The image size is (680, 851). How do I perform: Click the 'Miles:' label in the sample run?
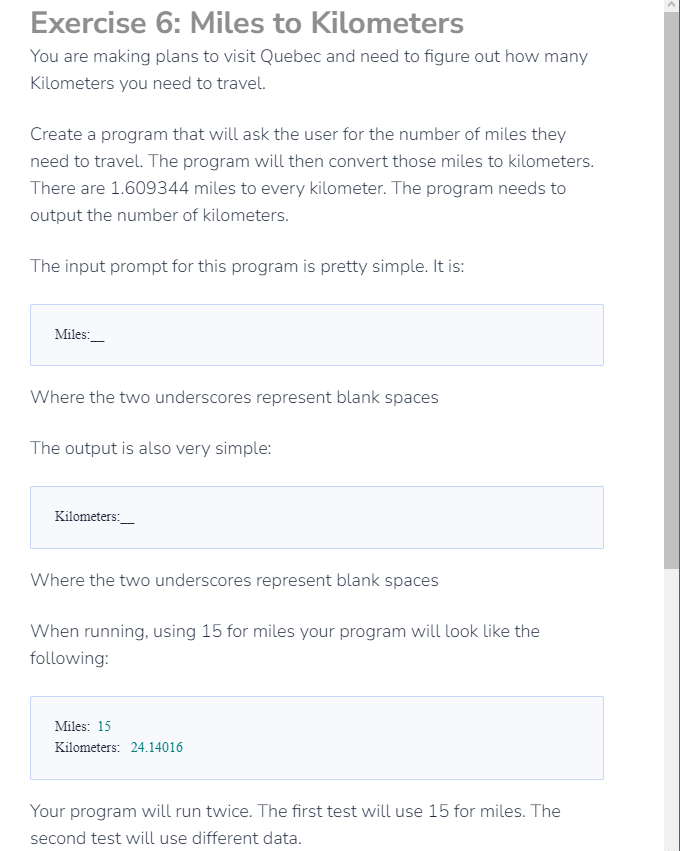72,726
